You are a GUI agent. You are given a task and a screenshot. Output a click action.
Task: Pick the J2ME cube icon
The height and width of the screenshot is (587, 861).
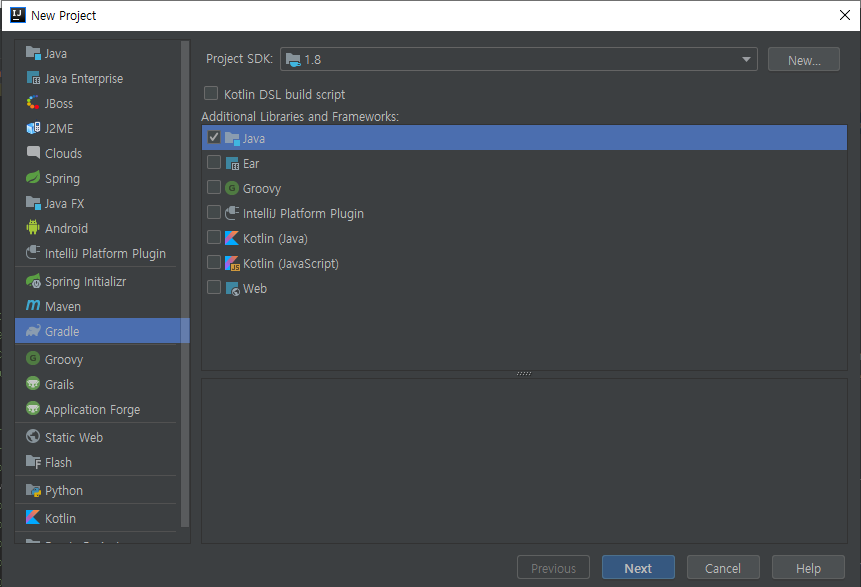click(x=33, y=128)
